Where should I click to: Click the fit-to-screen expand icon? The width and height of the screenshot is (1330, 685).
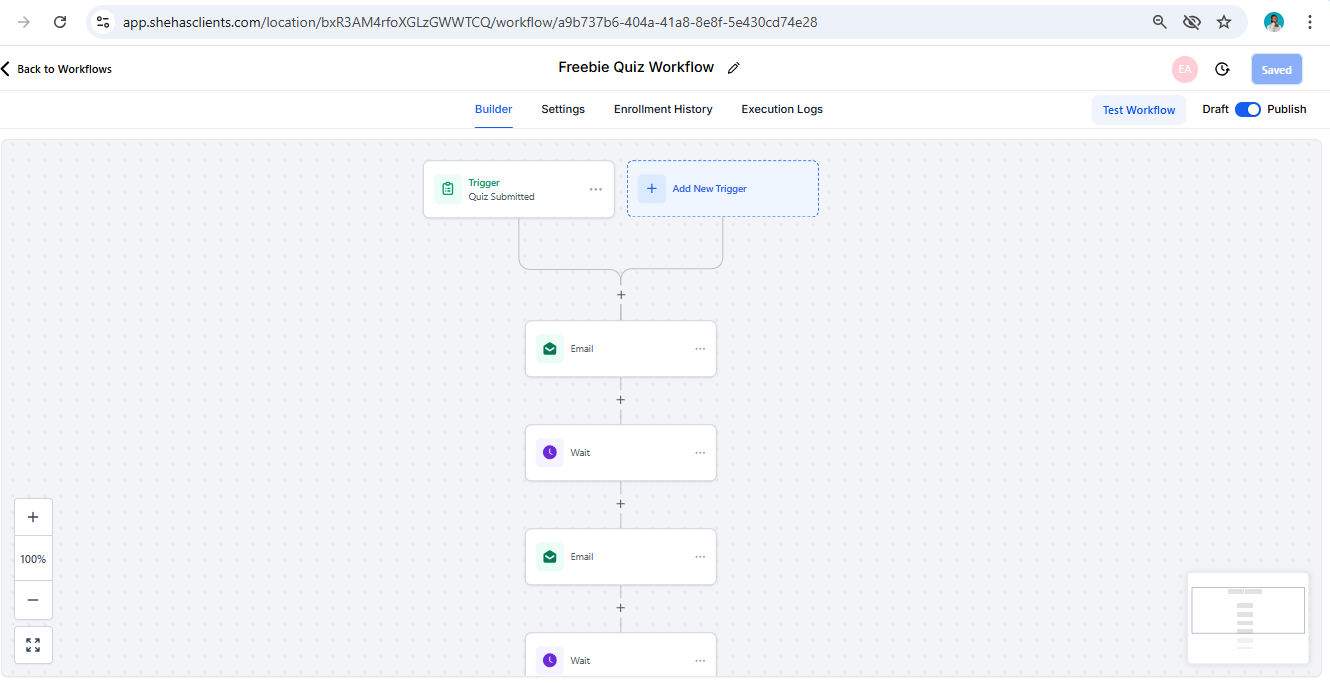[33, 645]
